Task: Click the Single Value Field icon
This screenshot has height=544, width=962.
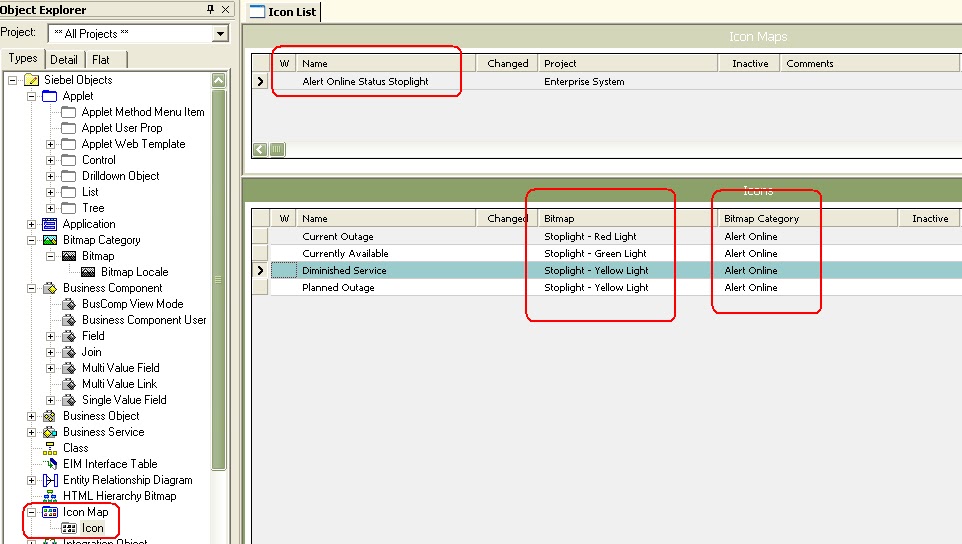Action: (69, 400)
